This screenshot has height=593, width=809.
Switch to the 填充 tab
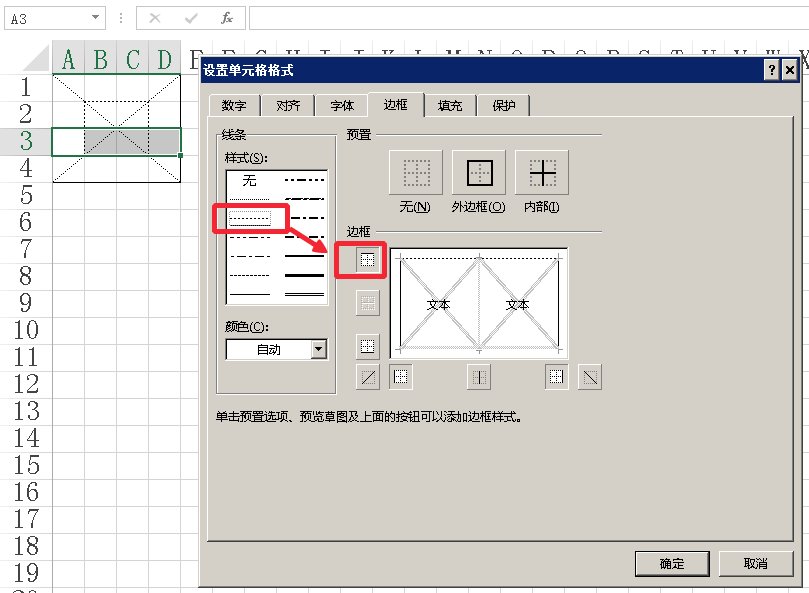click(450, 106)
